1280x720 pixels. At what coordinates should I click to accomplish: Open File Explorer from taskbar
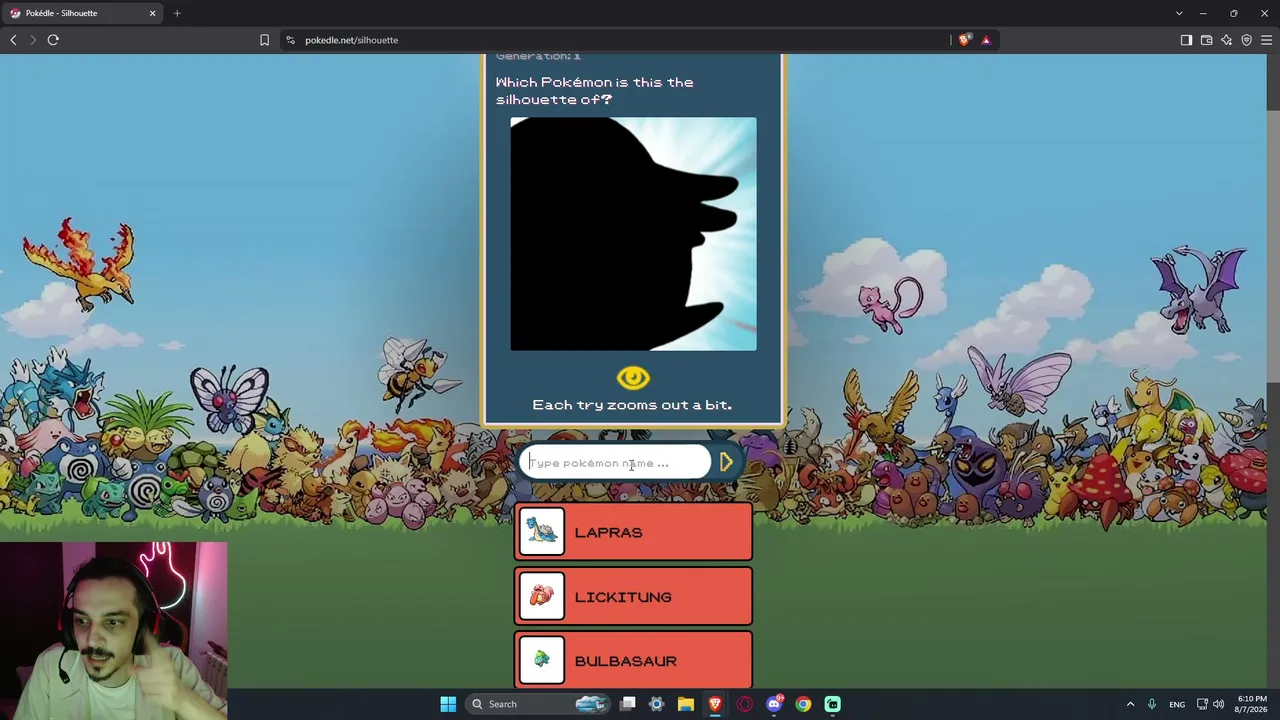pos(686,704)
